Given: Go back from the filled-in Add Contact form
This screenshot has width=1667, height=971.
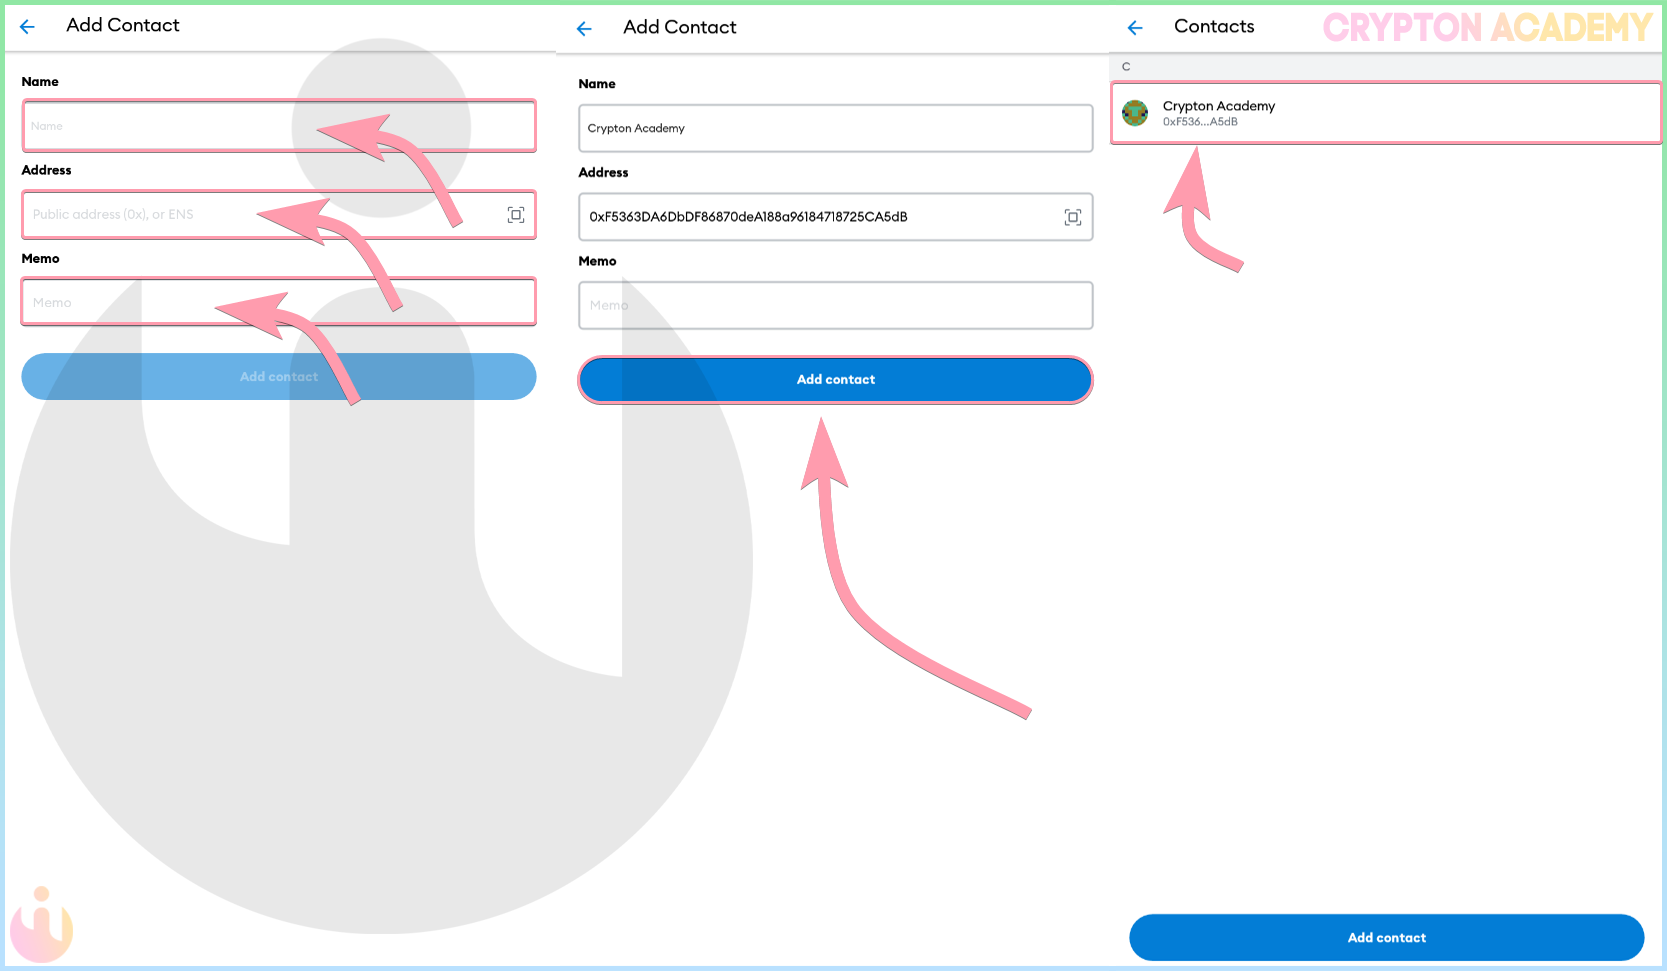Looking at the screenshot, I should coord(584,29).
